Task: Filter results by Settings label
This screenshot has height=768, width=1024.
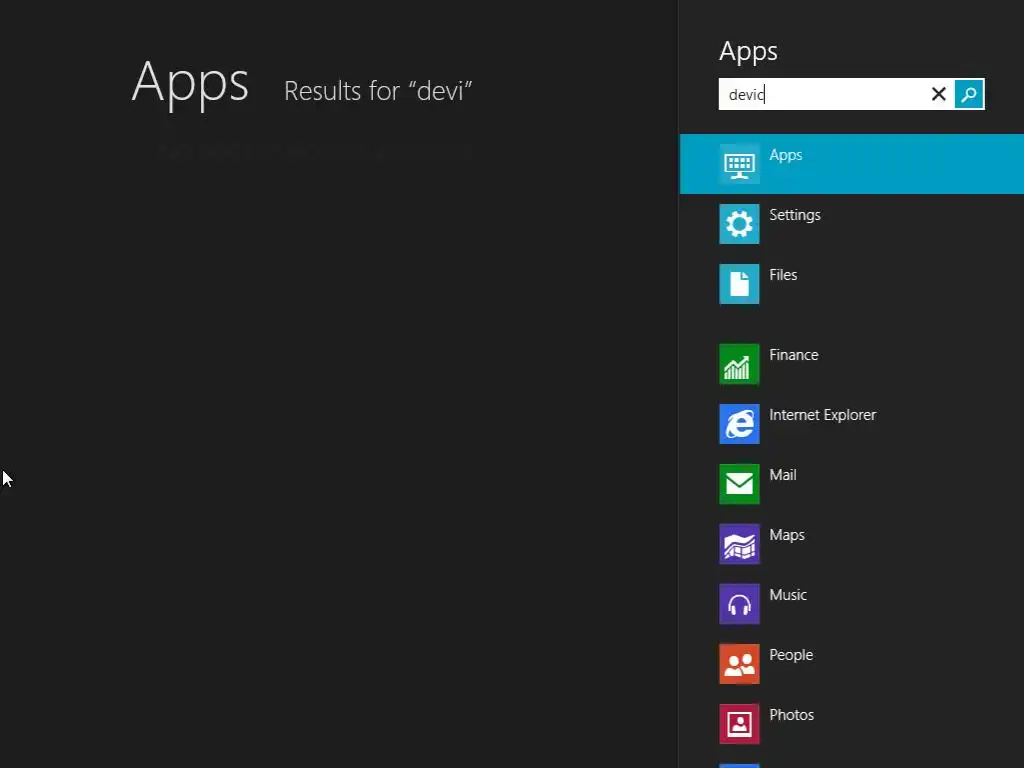Action: coord(795,216)
